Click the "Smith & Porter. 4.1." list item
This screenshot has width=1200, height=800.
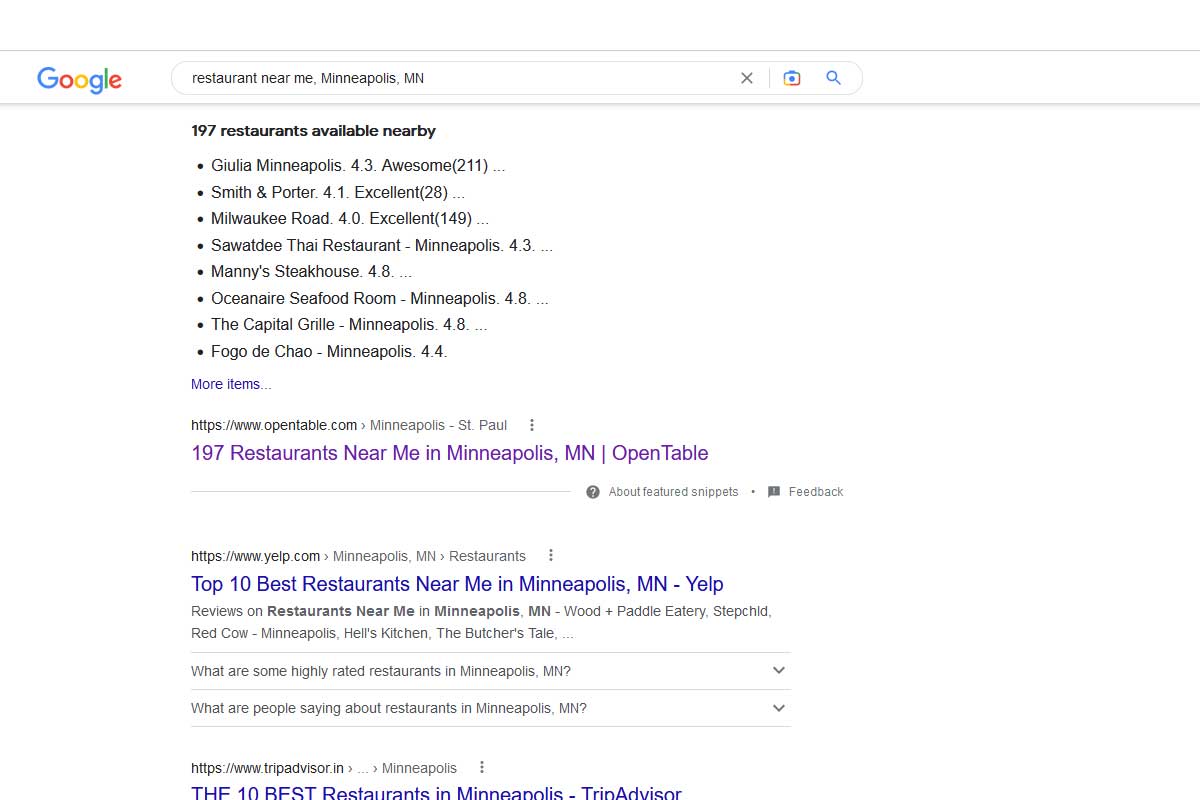pos(338,192)
